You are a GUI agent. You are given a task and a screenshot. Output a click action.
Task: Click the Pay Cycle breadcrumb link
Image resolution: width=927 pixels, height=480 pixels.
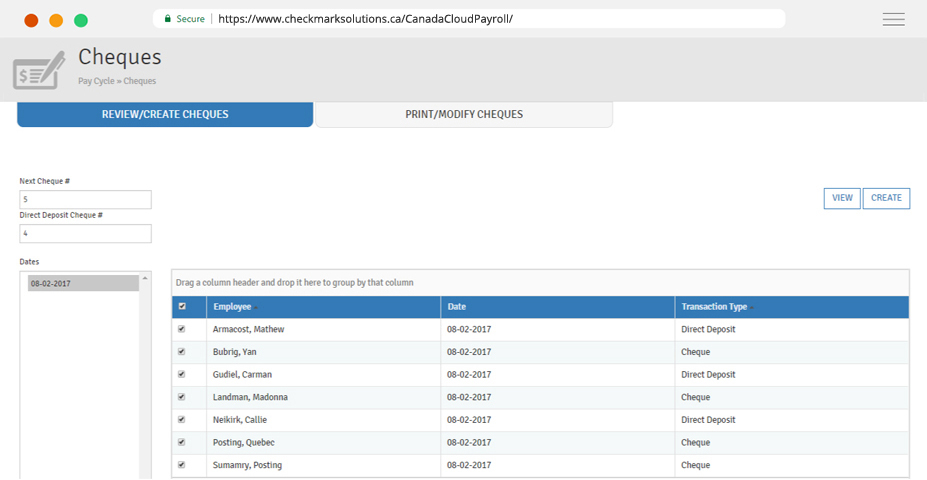[96, 81]
